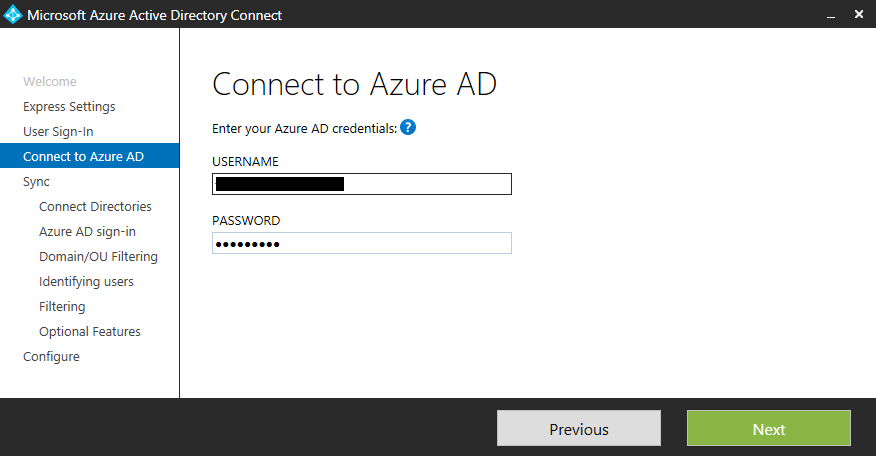This screenshot has height=456, width=876.
Task: Open the Connect Directories sub-step
Action: click(95, 207)
